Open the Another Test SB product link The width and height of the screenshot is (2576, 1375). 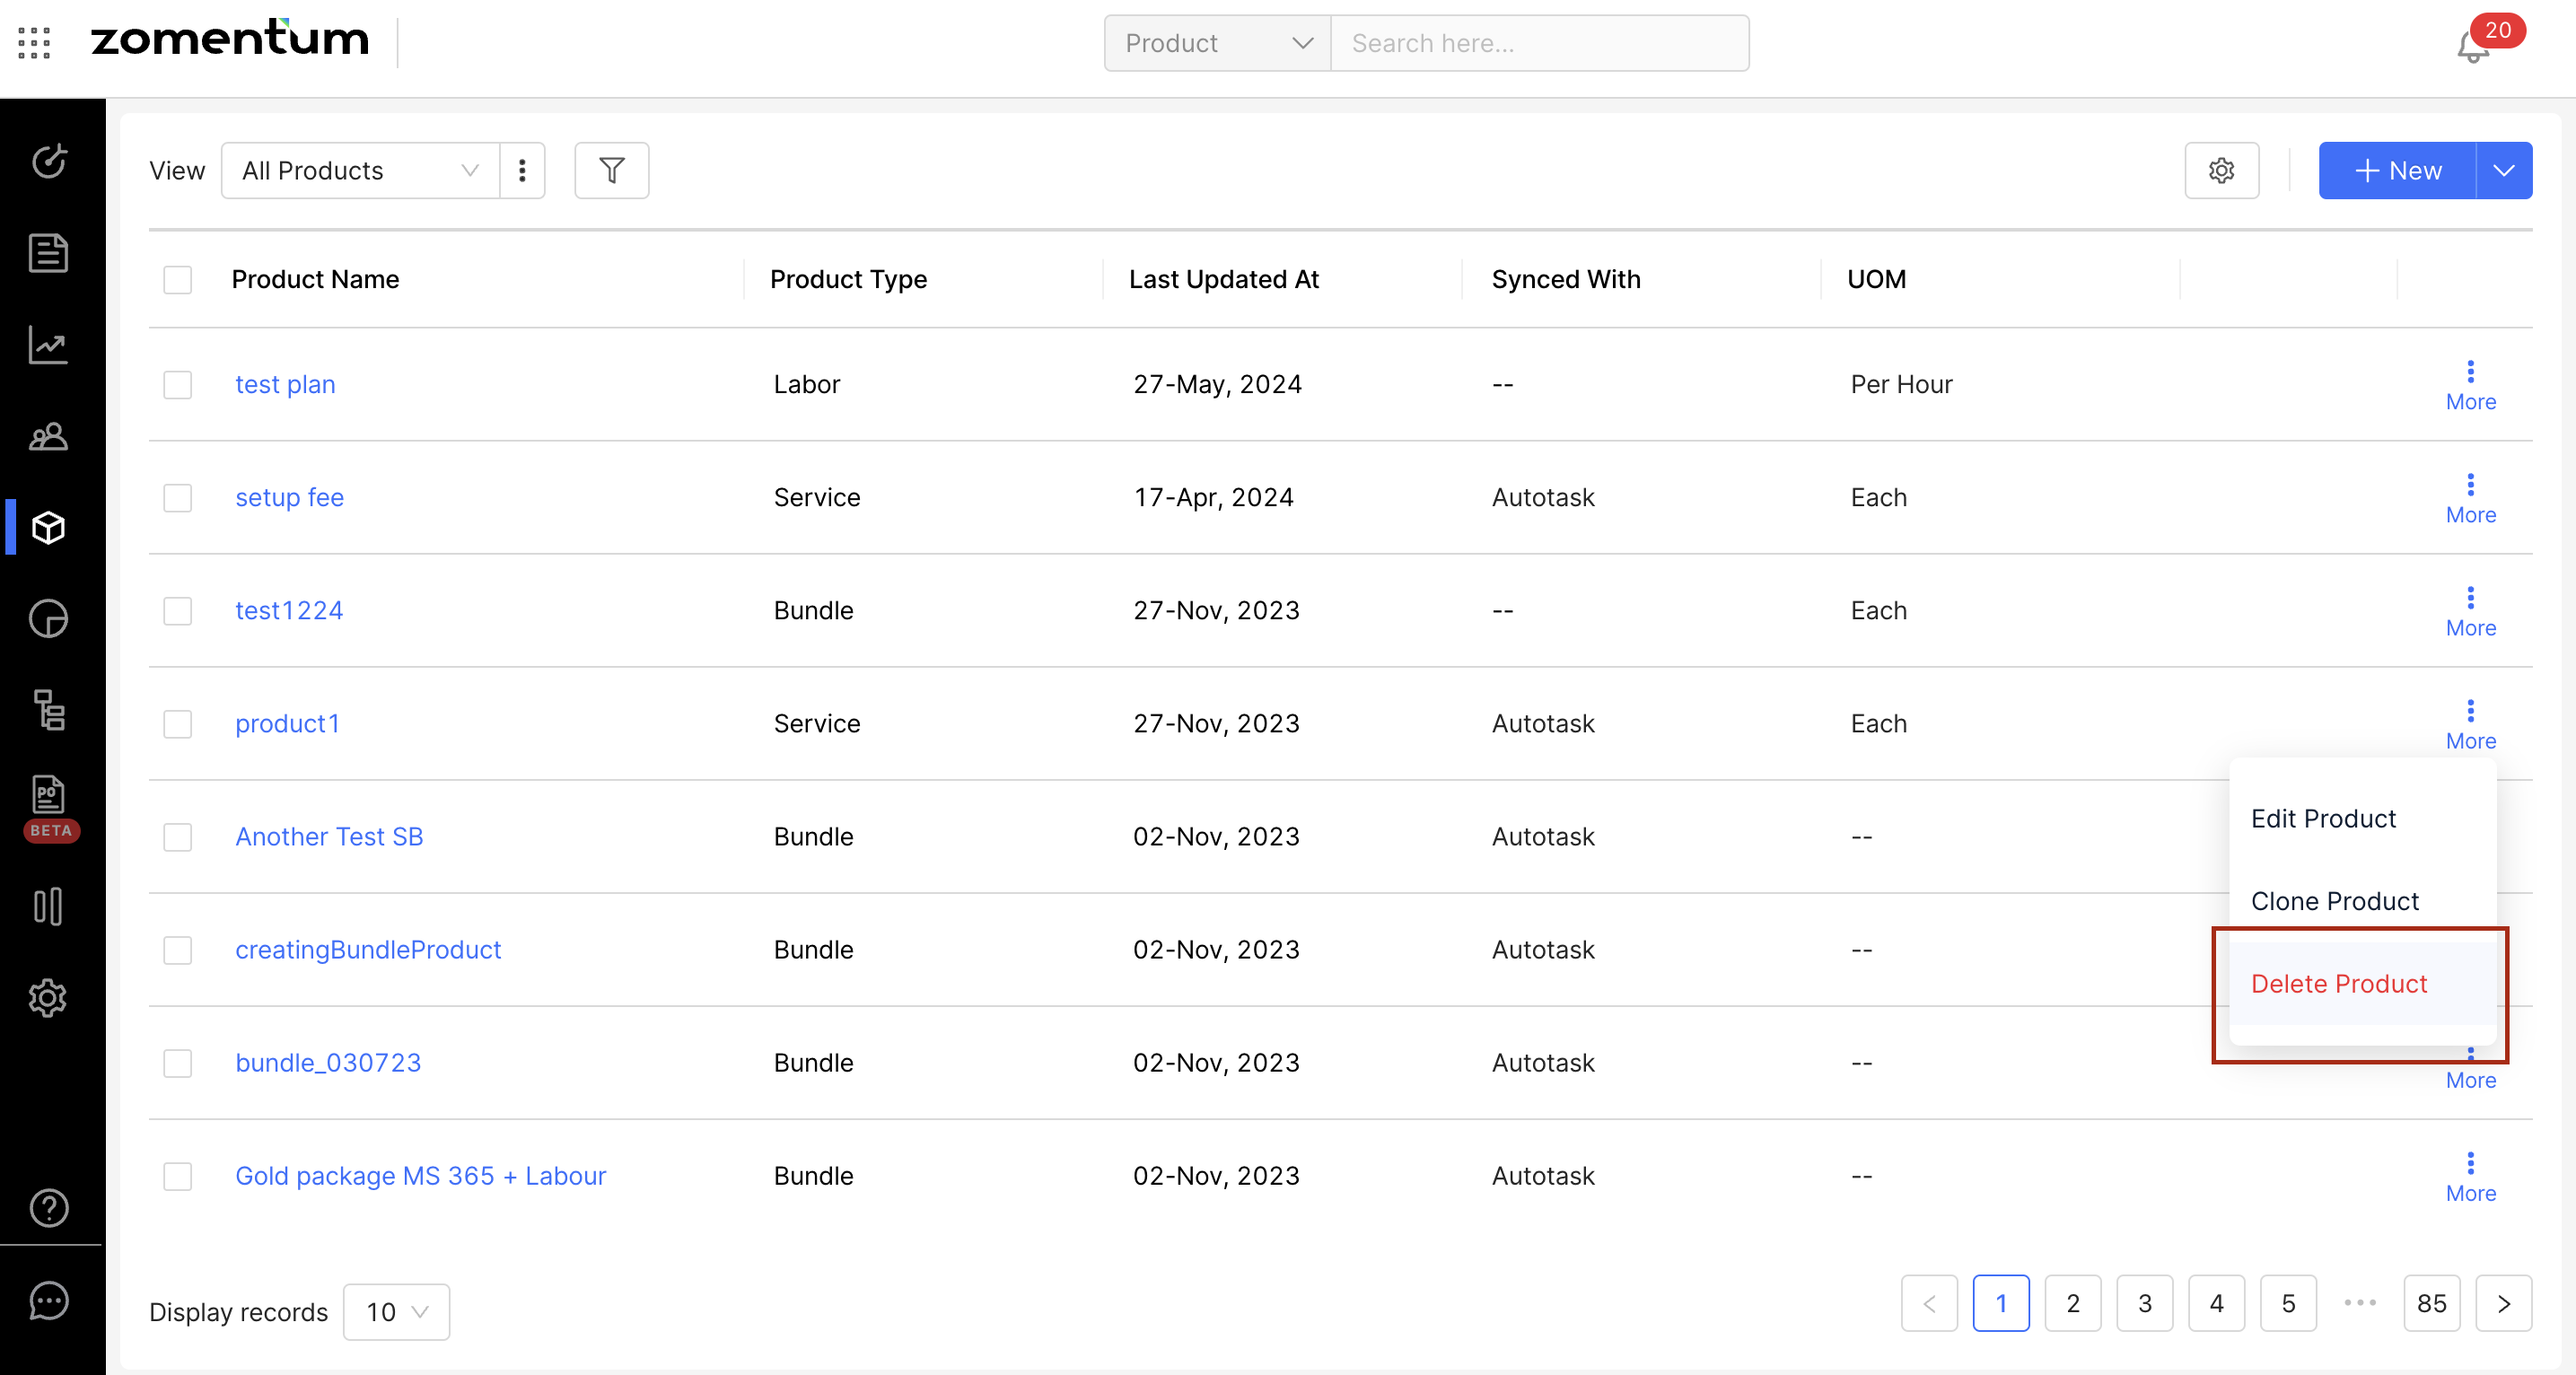[x=329, y=837]
